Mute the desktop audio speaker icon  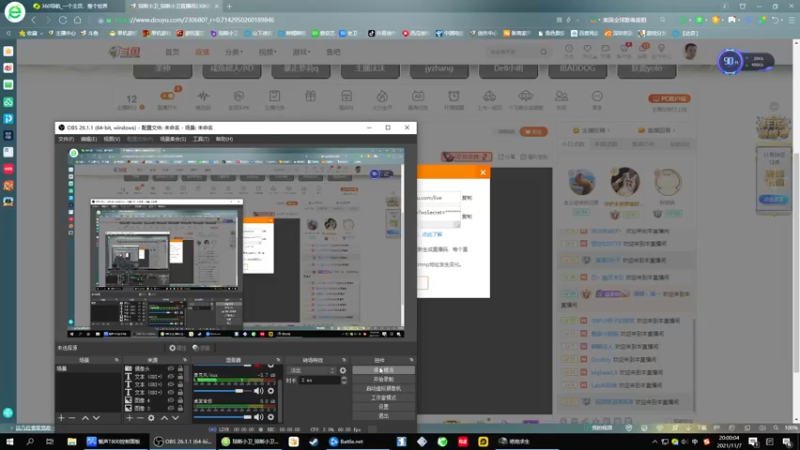[x=259, y=417]
